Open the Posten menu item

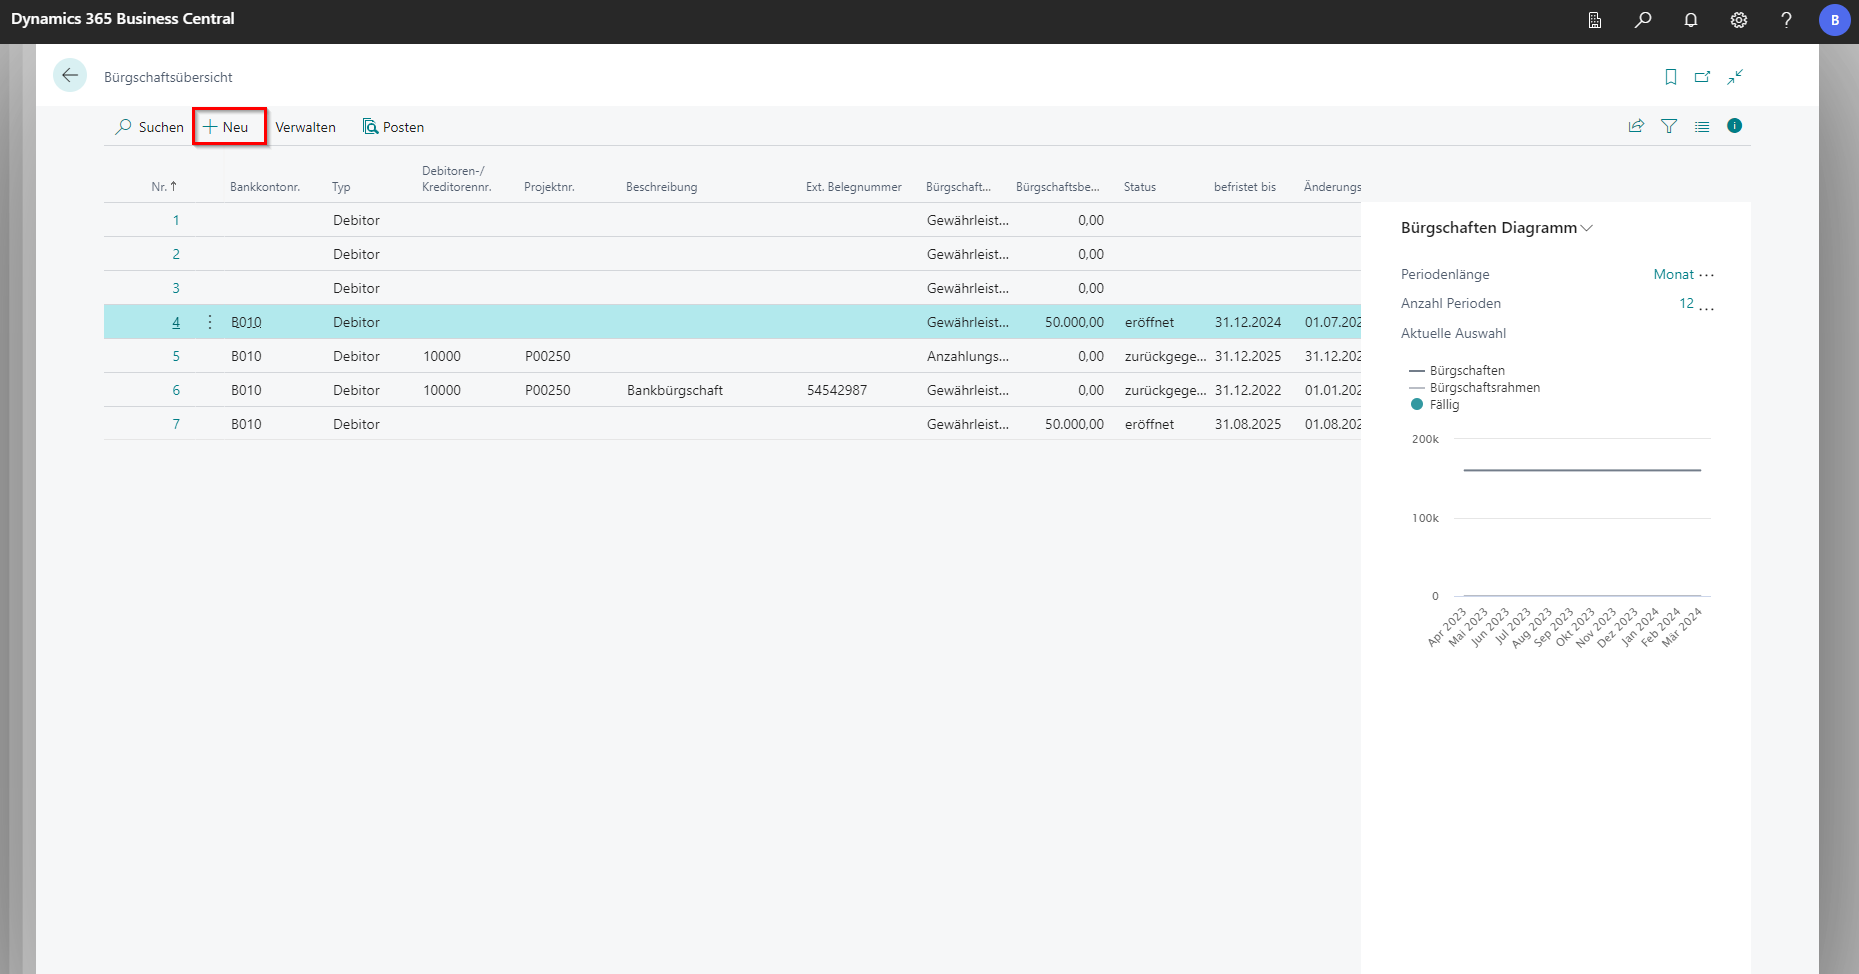pos(393,127)
